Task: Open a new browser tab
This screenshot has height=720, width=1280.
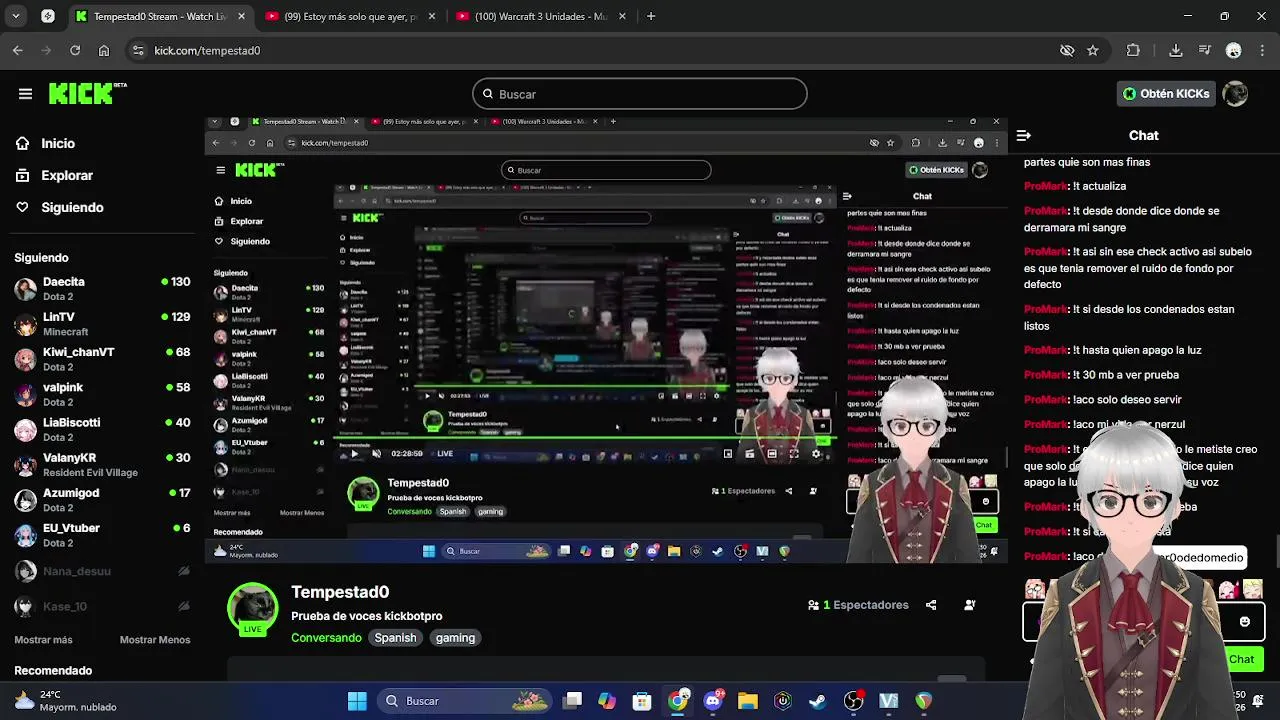Action: tap(651, 16)
